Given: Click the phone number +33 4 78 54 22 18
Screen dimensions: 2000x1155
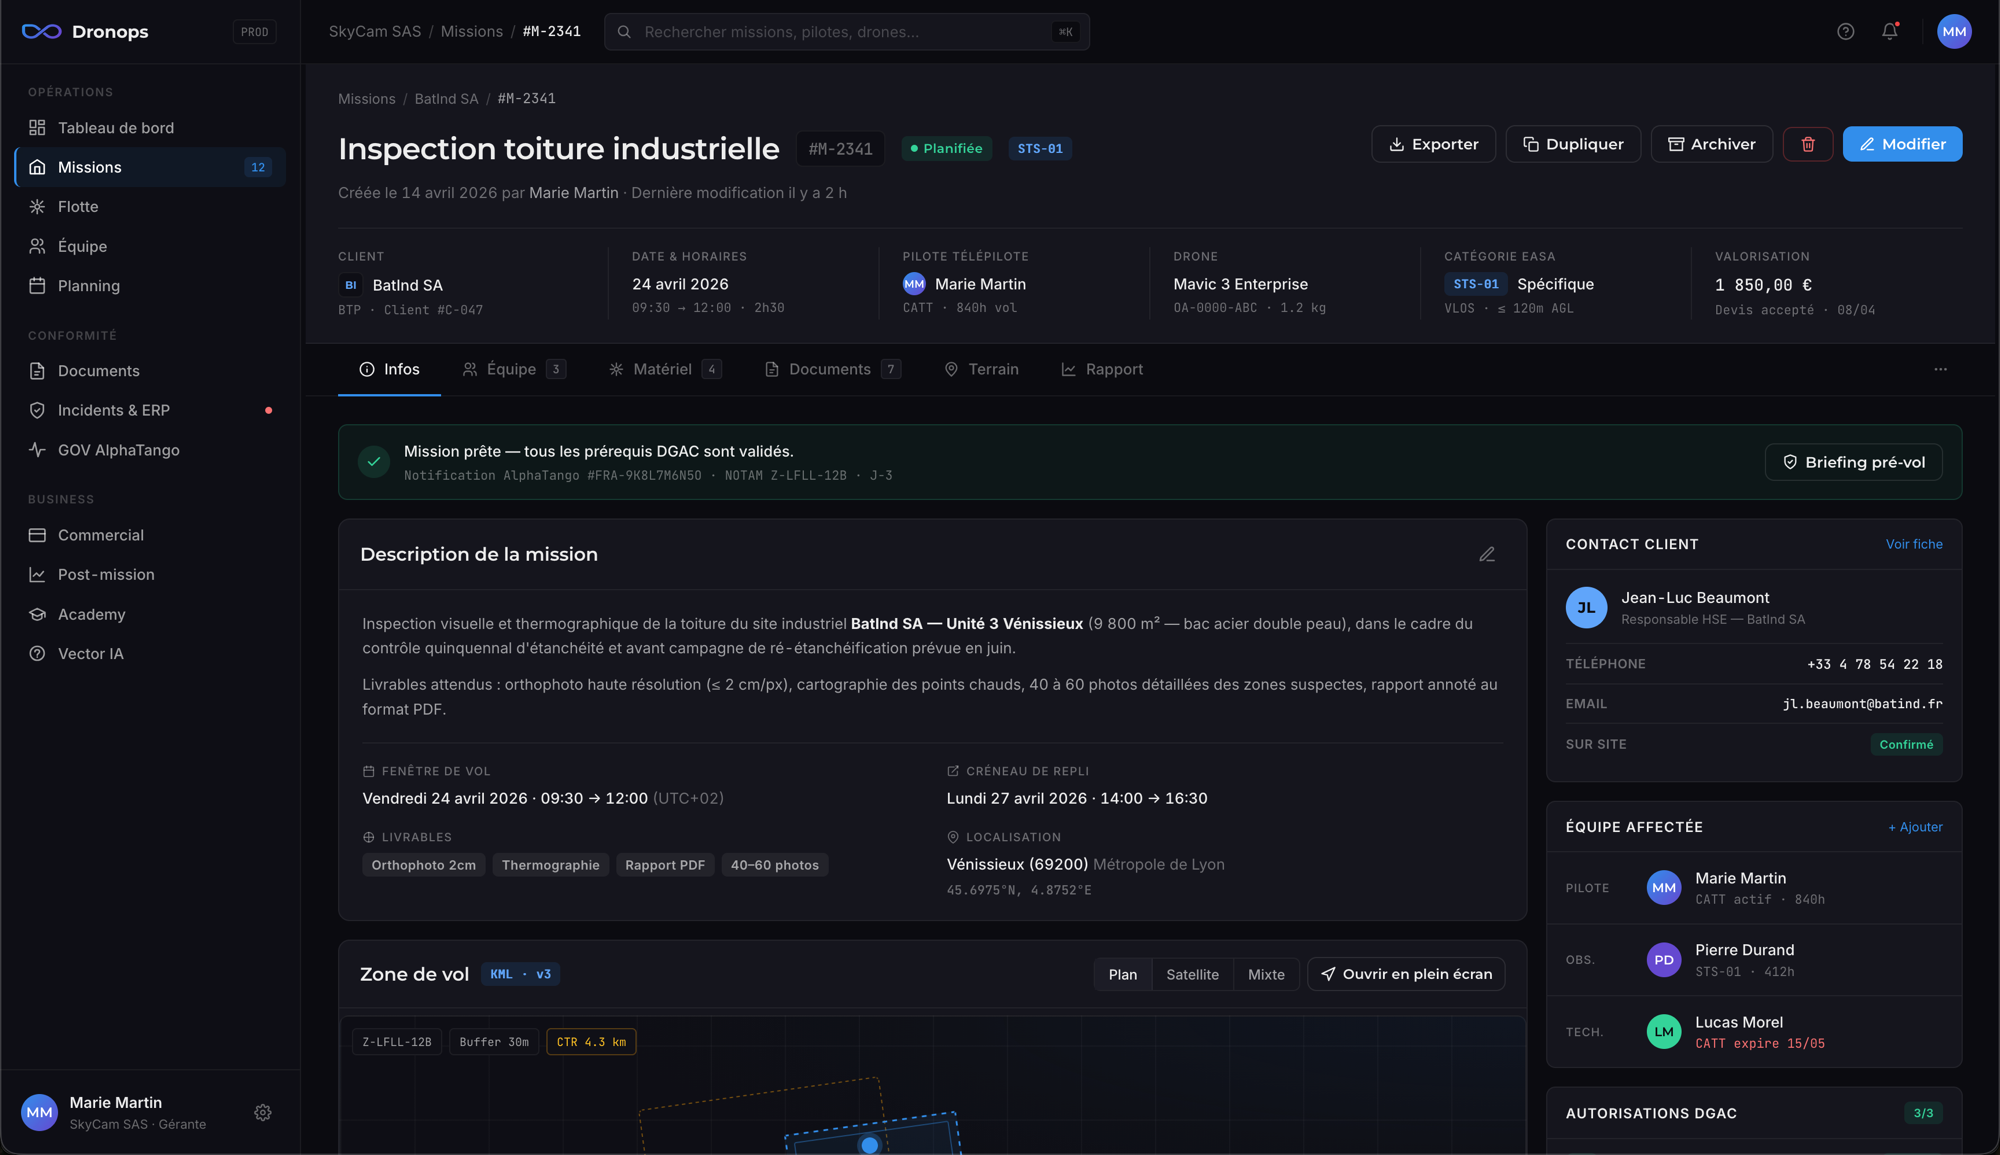Looking at the screenshot, I should 1875,664.
